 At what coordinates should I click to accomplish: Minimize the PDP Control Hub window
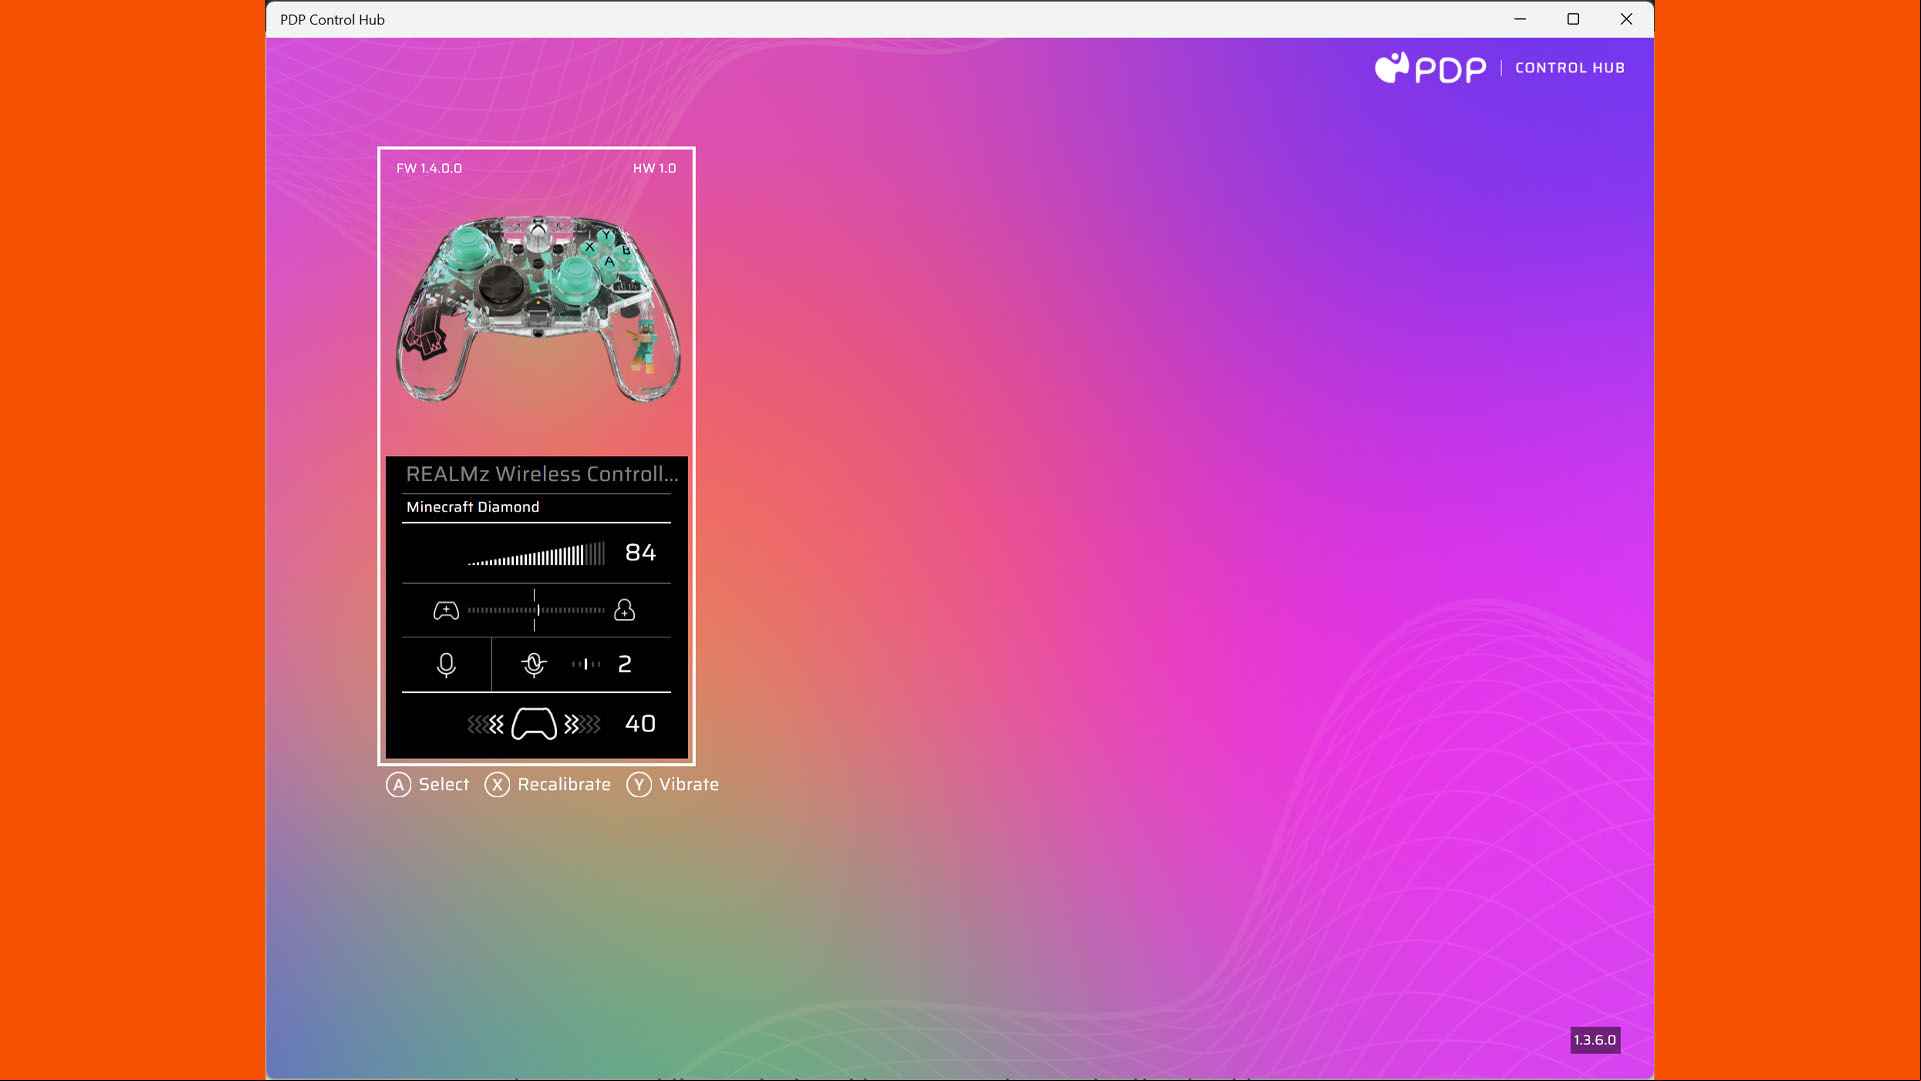(1520, 19)
